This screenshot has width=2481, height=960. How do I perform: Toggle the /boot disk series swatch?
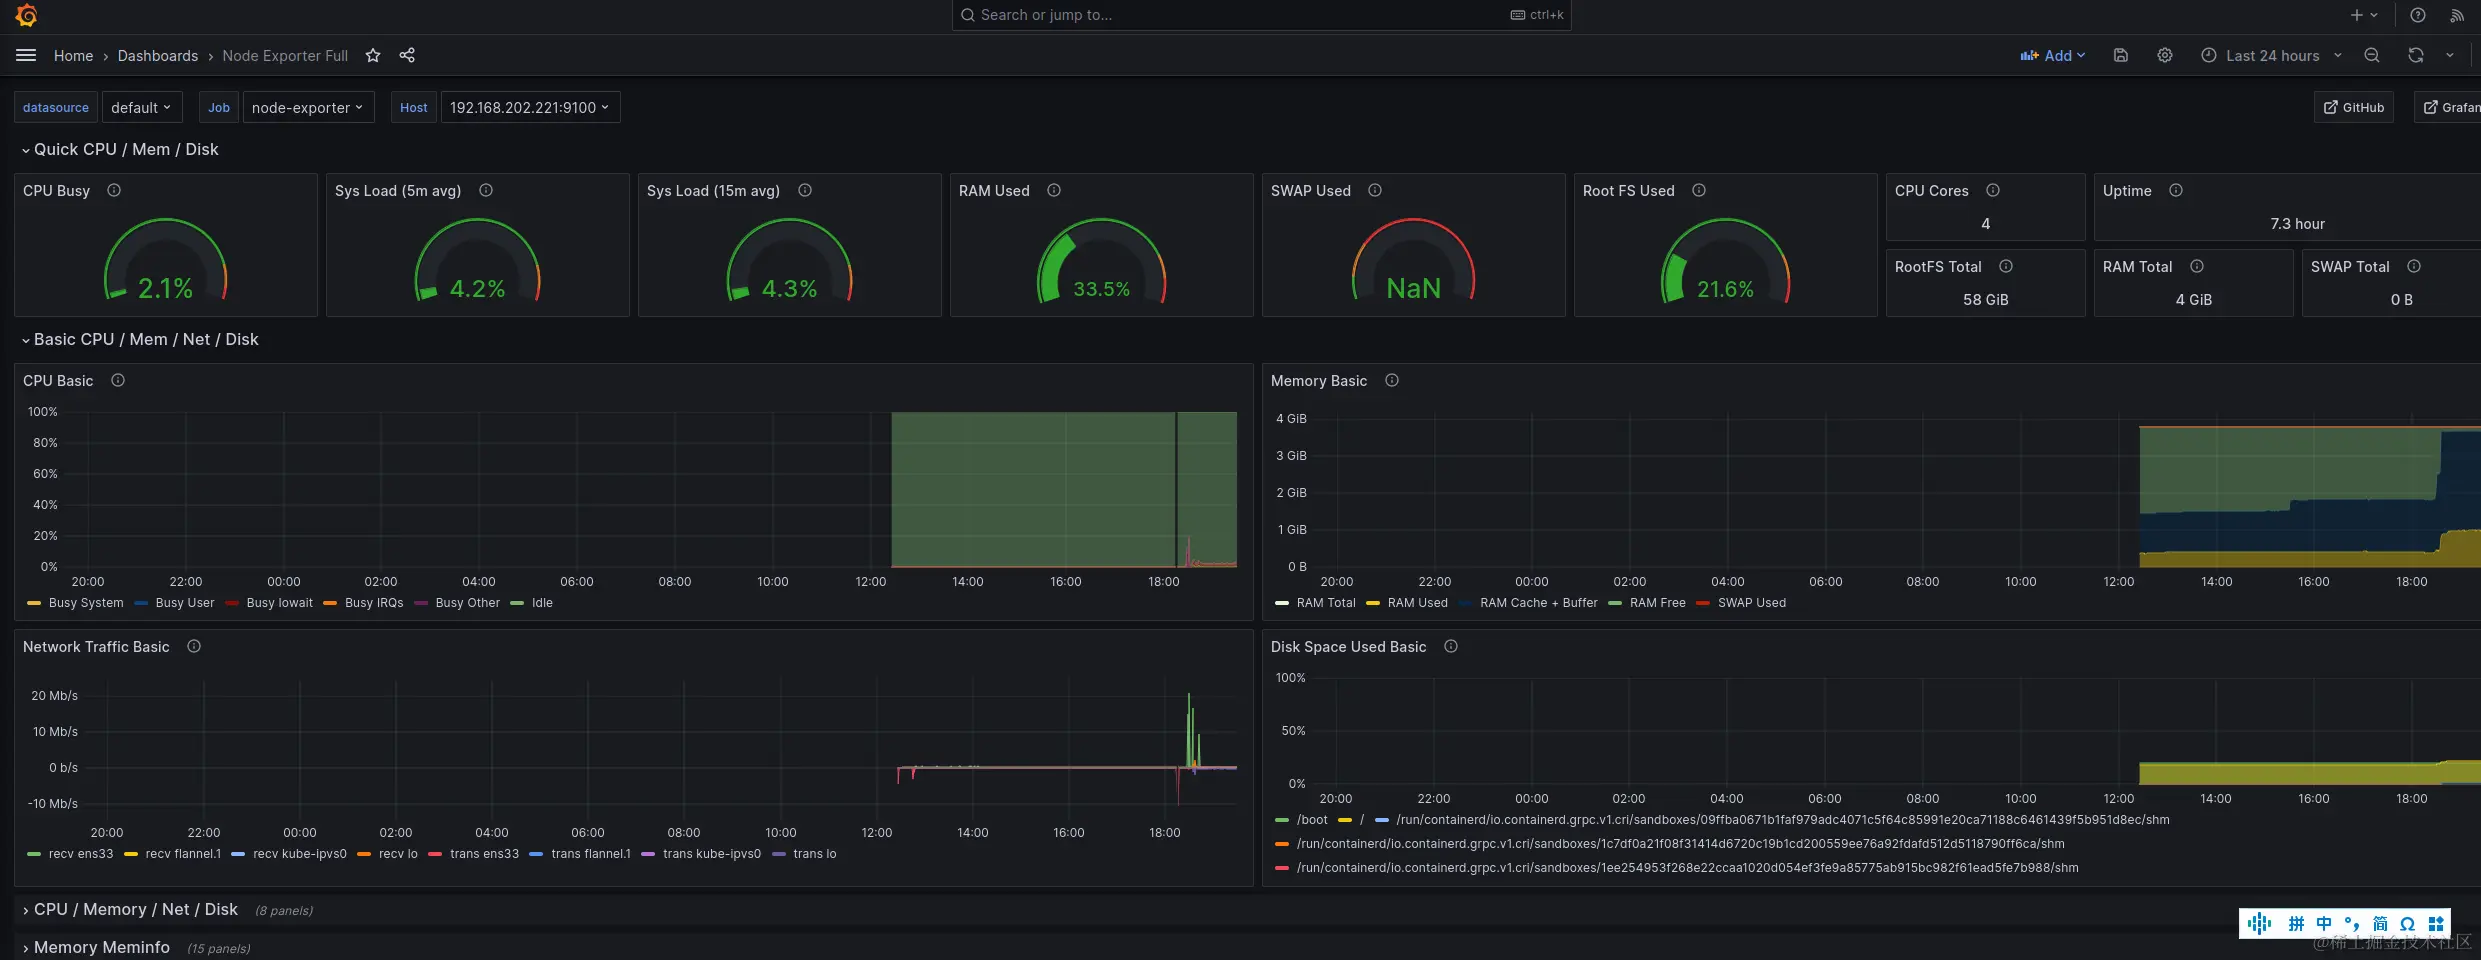tap(1282, 820)
